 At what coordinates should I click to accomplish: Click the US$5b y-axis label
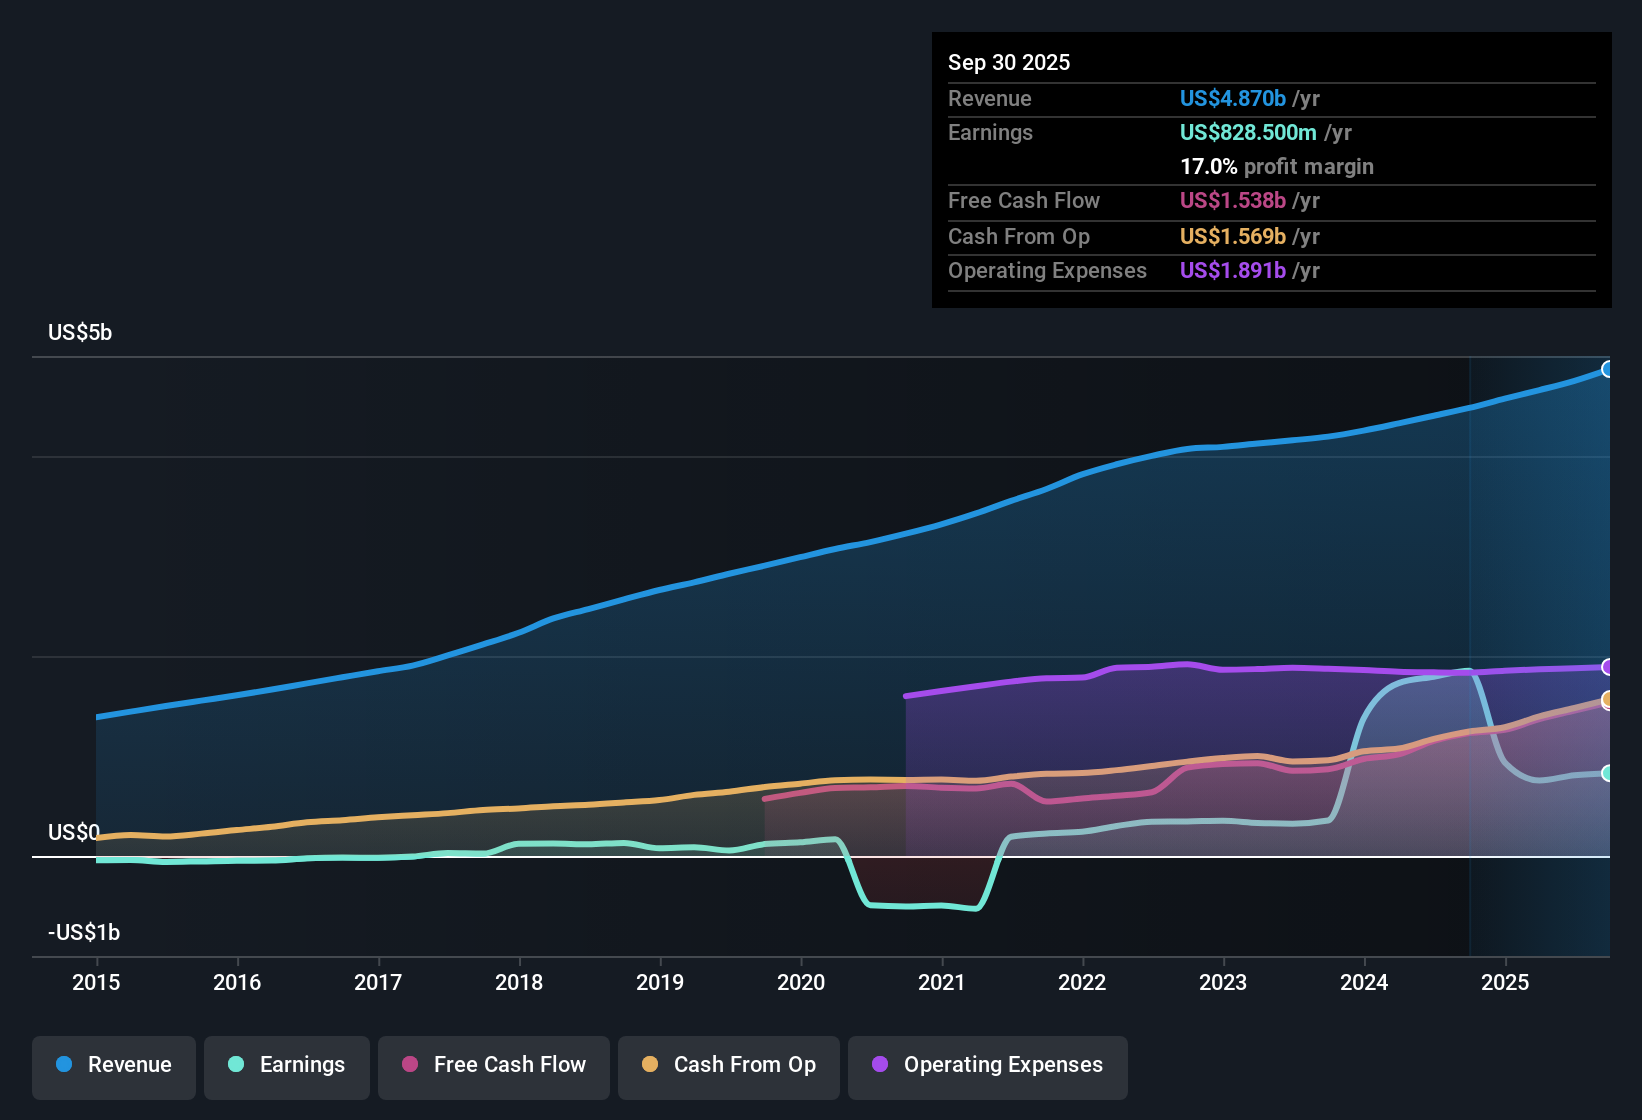(x=80, y=332)
